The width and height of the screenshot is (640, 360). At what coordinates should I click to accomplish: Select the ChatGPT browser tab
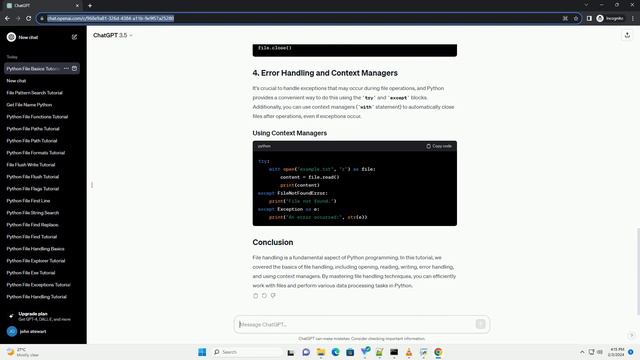tap(43, 6)
